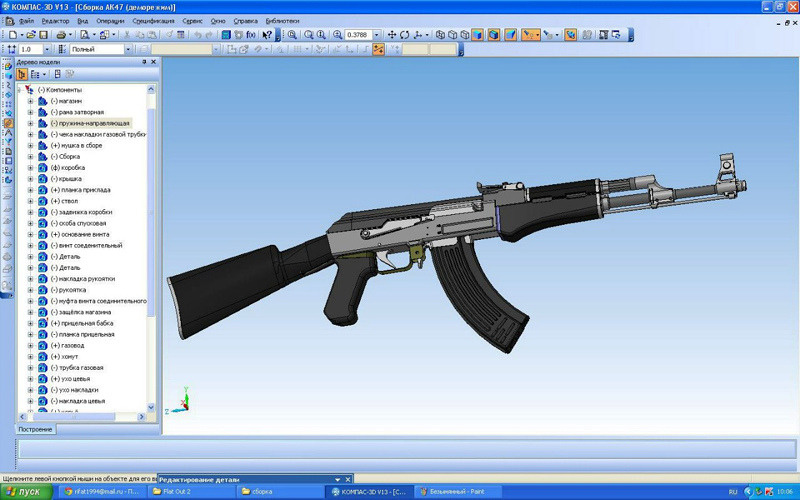Open the Спецификация menu
Viewport: 800px width, 500px height.
click(154, 21)
